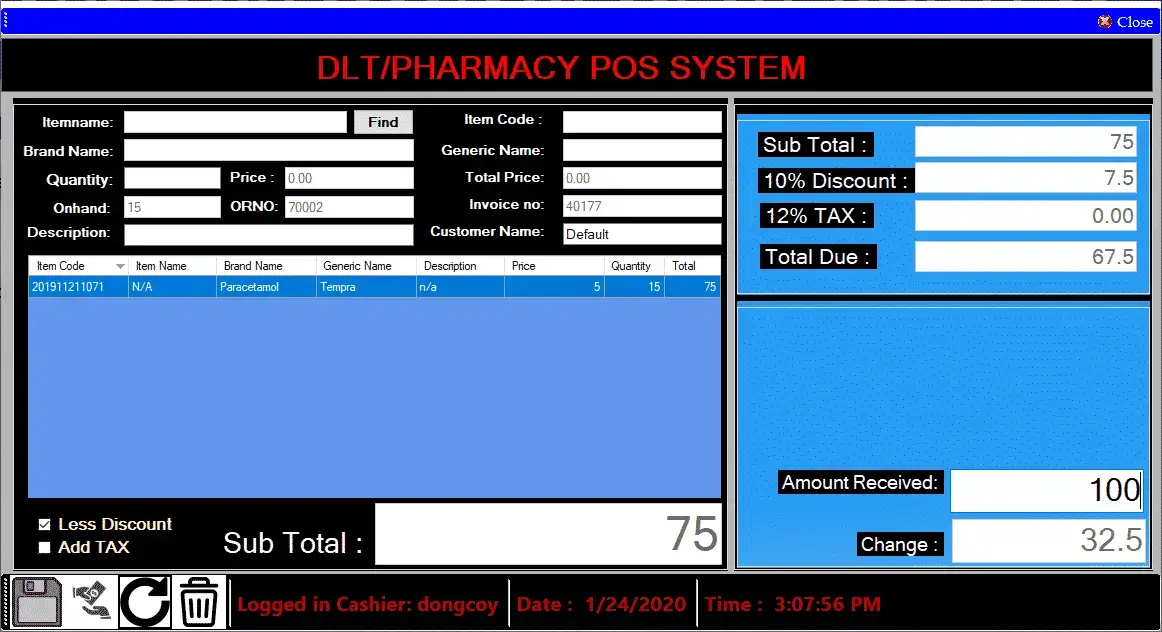Click the circular refresh arrow icon
Image resolution: width=1162 pixels, height=632 pixels.
[x=145, y=602]
